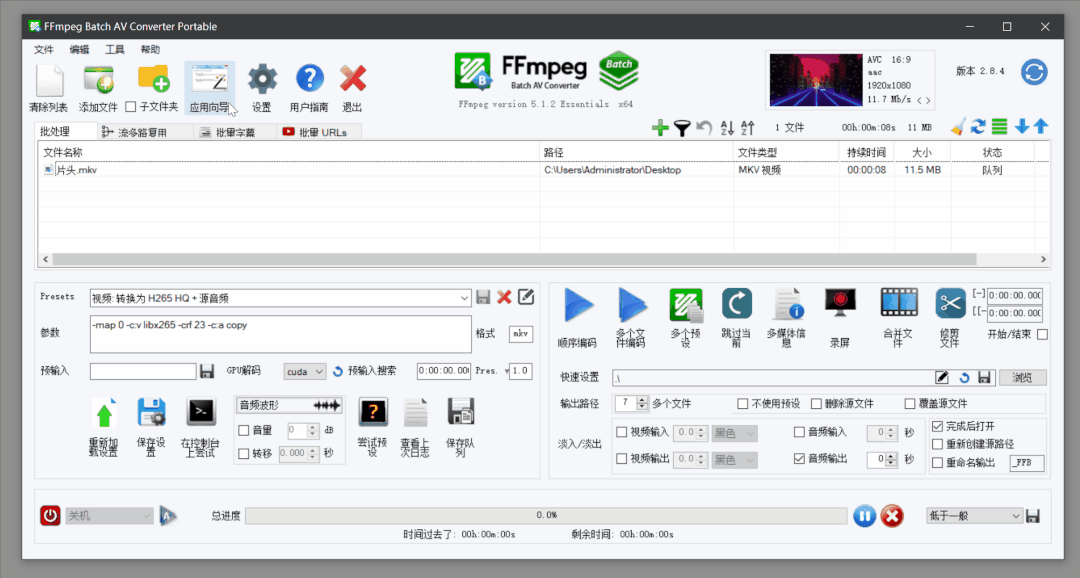Click the 修剪文件 trim scissors icon

point(949,303)
